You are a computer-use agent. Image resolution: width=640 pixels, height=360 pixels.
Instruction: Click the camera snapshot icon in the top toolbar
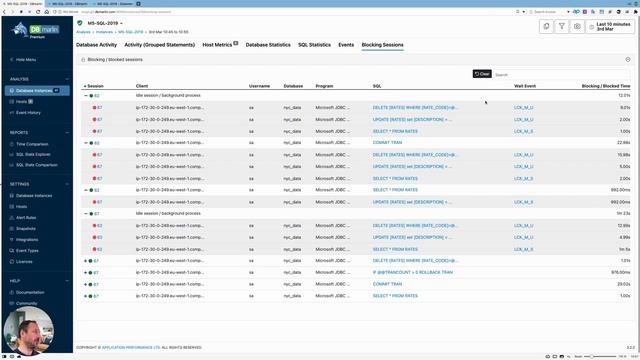pos(577,26)
